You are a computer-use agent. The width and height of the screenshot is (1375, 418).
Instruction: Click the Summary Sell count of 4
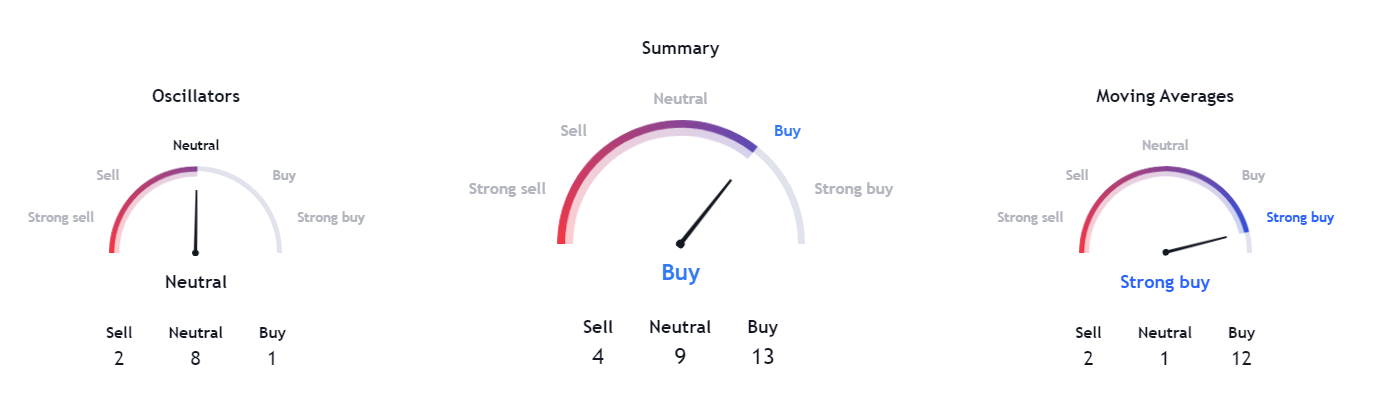pos(598,356)
